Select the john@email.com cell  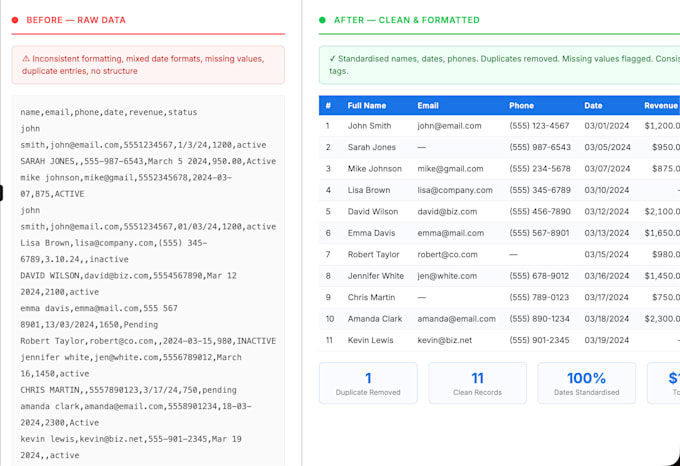[x=449, y=126]
